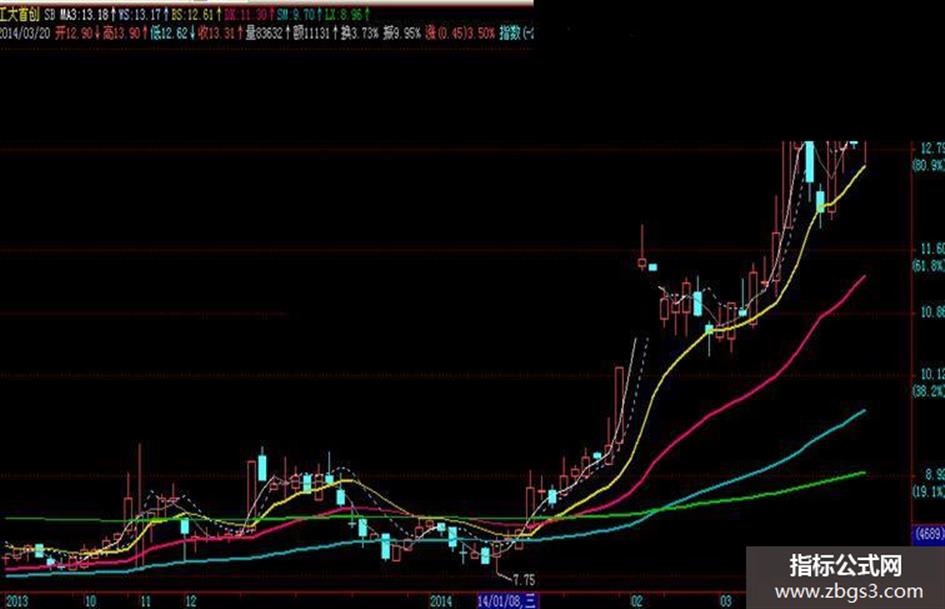Click the LX:8.96 indicator value

click(344, 14)
